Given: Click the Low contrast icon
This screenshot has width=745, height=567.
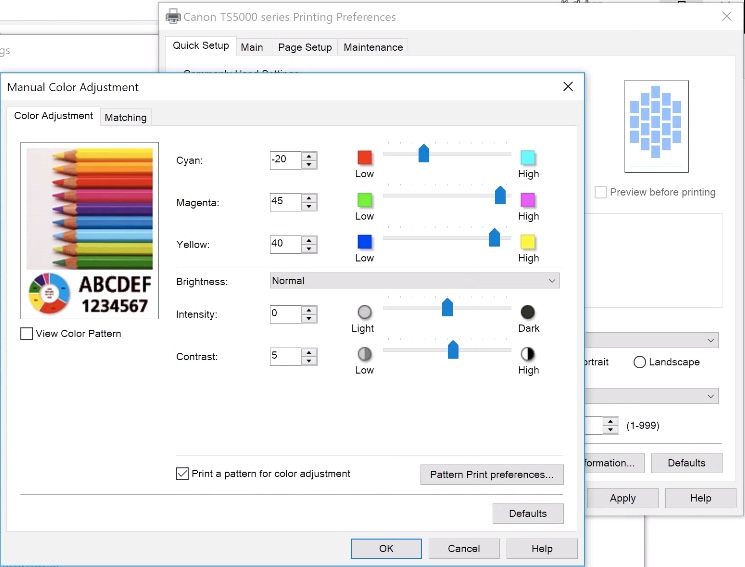Looking at the screenshot, I should click(x=364, y=354).
